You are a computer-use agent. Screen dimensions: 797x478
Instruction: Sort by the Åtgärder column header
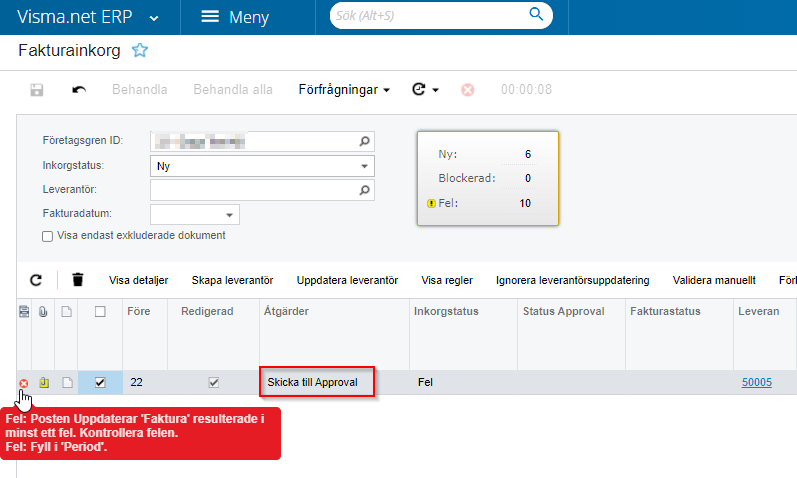[334, 334]
